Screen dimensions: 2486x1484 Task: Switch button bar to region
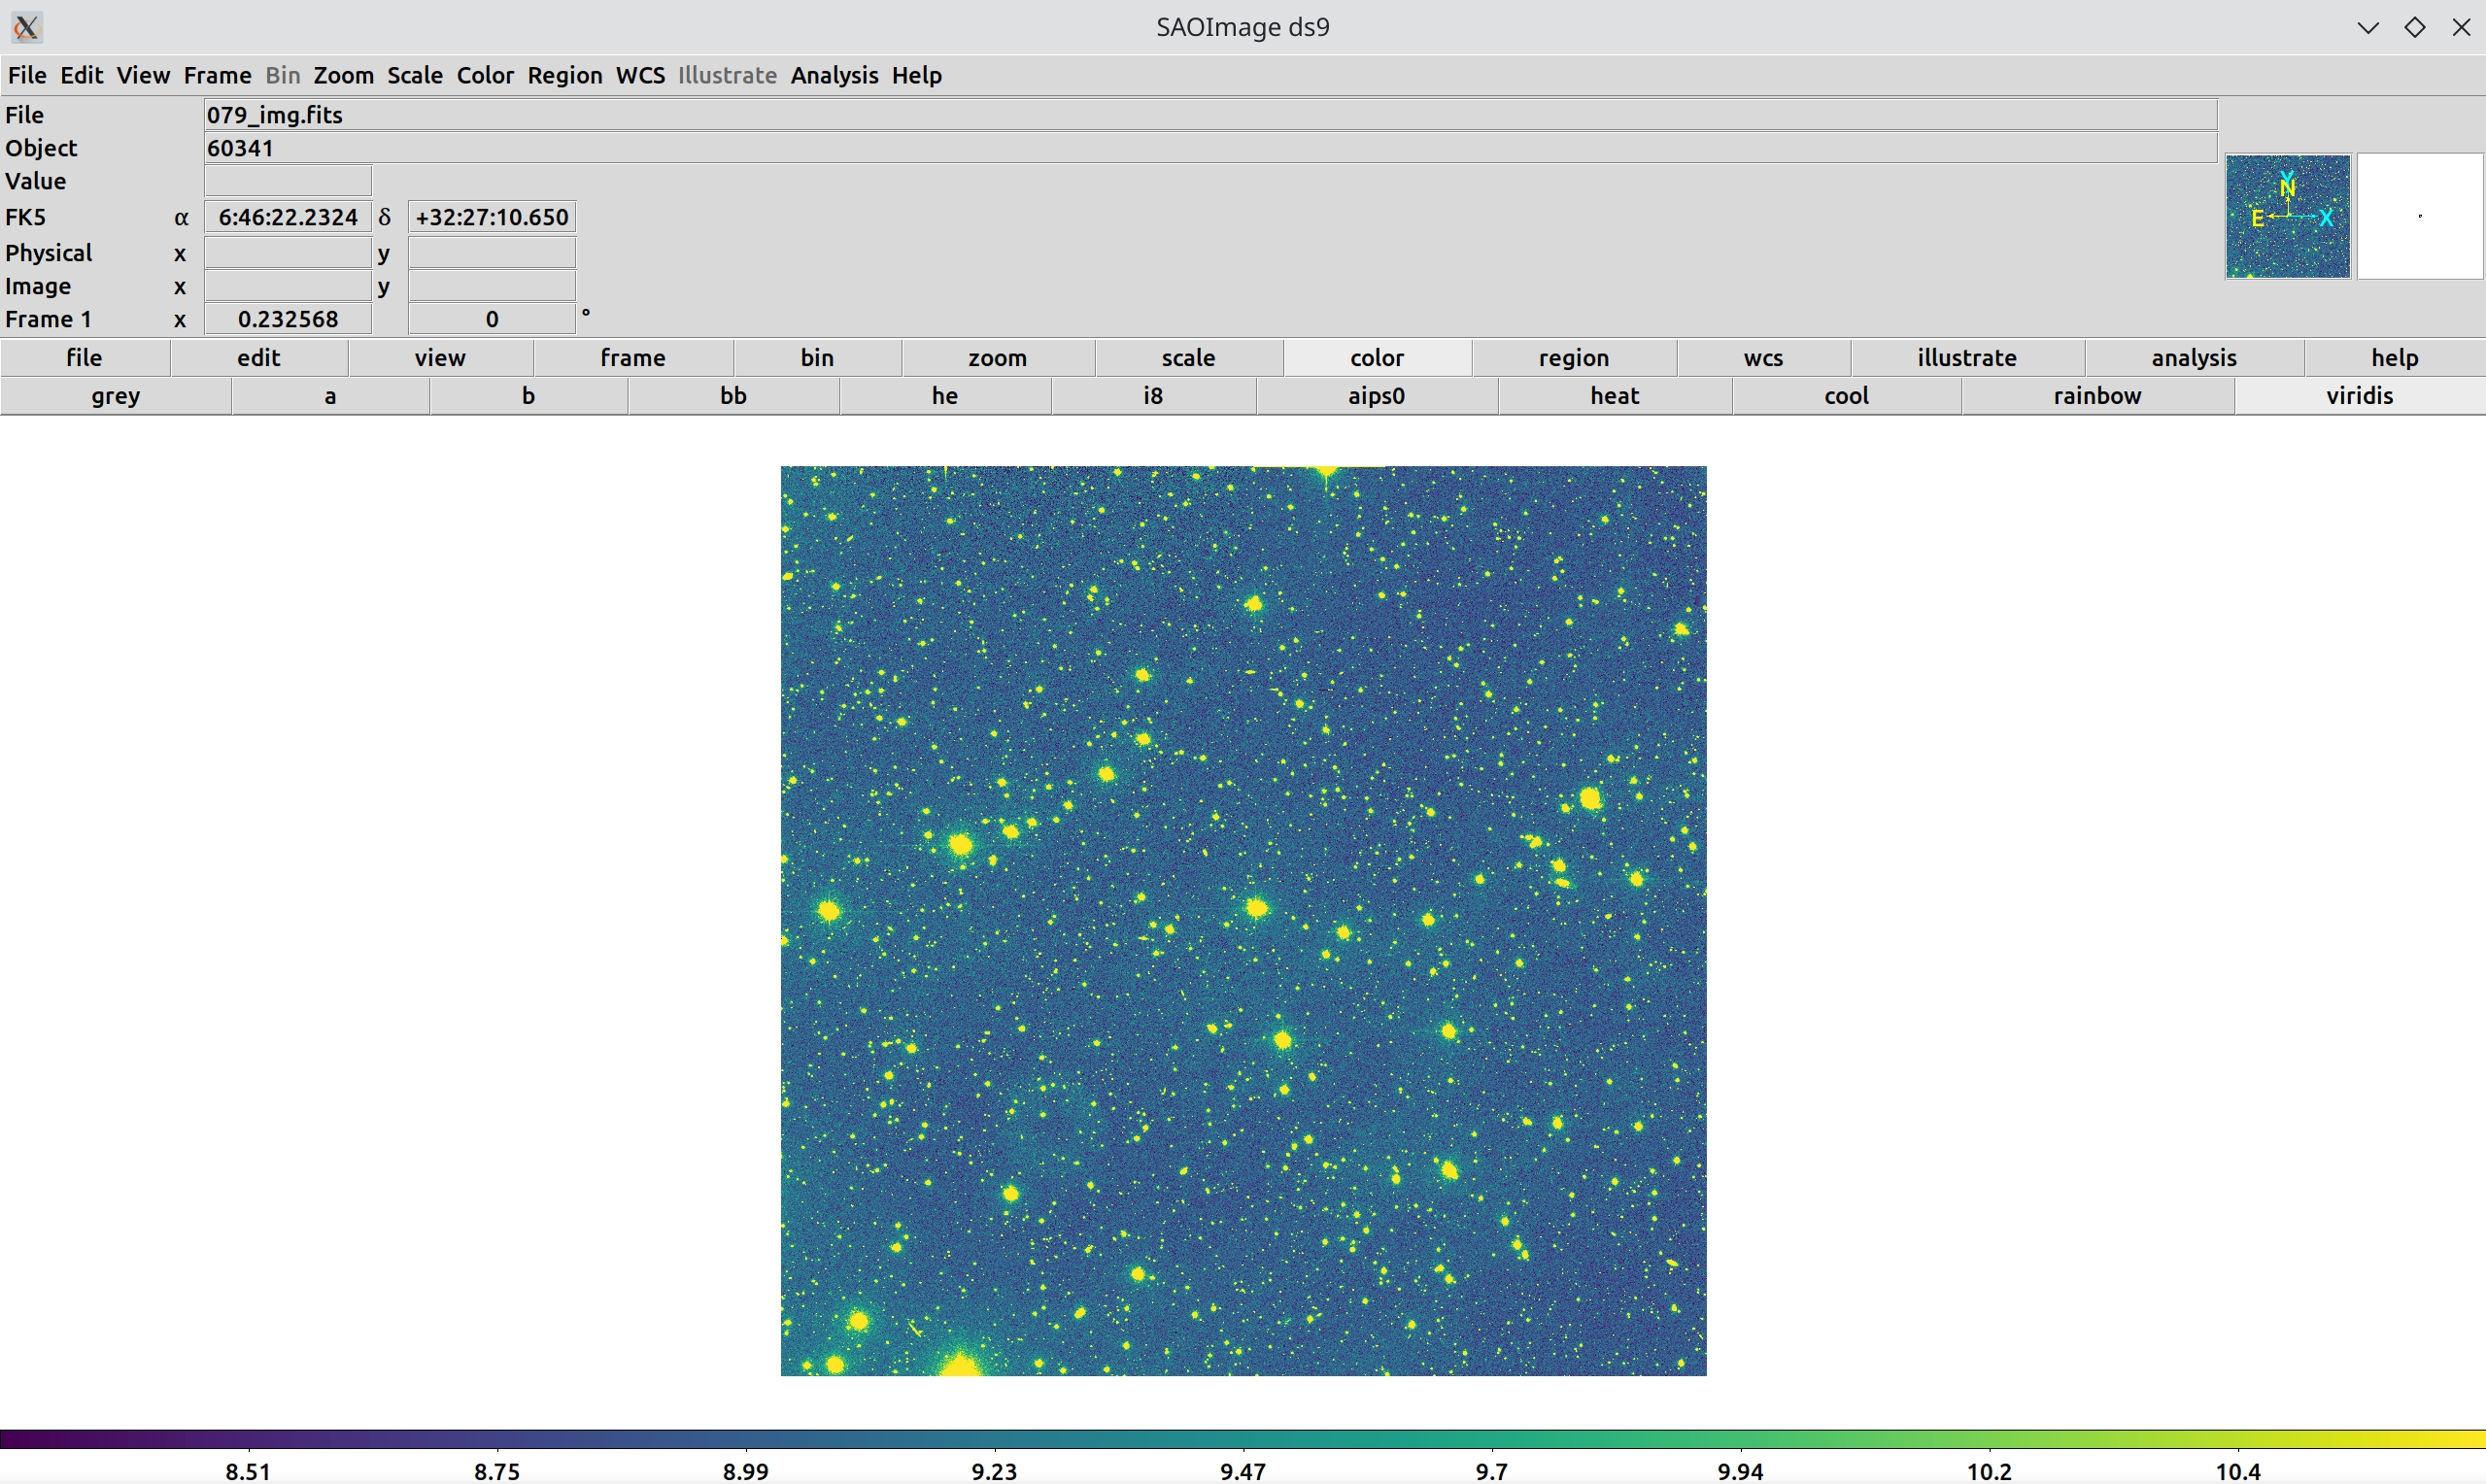(1573, 358)
